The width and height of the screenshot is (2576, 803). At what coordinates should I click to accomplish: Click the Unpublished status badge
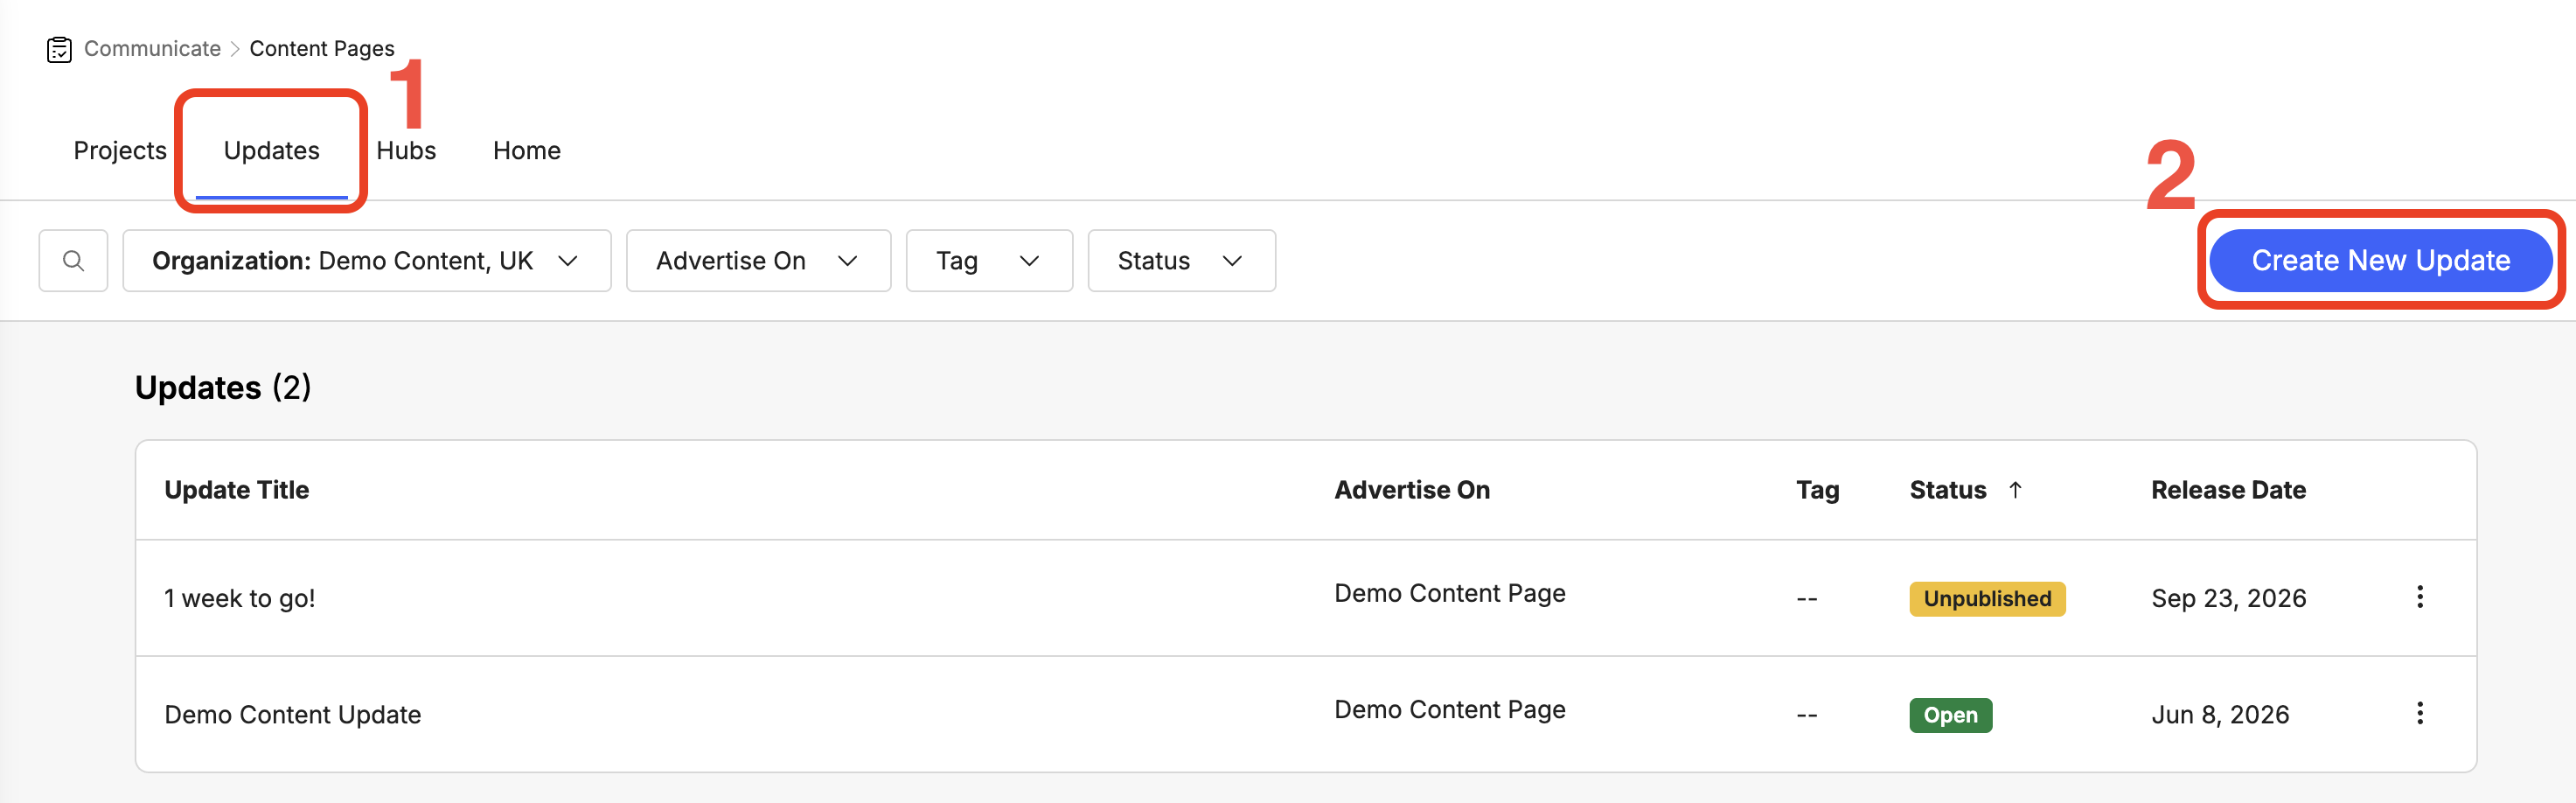click(x=1987, y=599)
